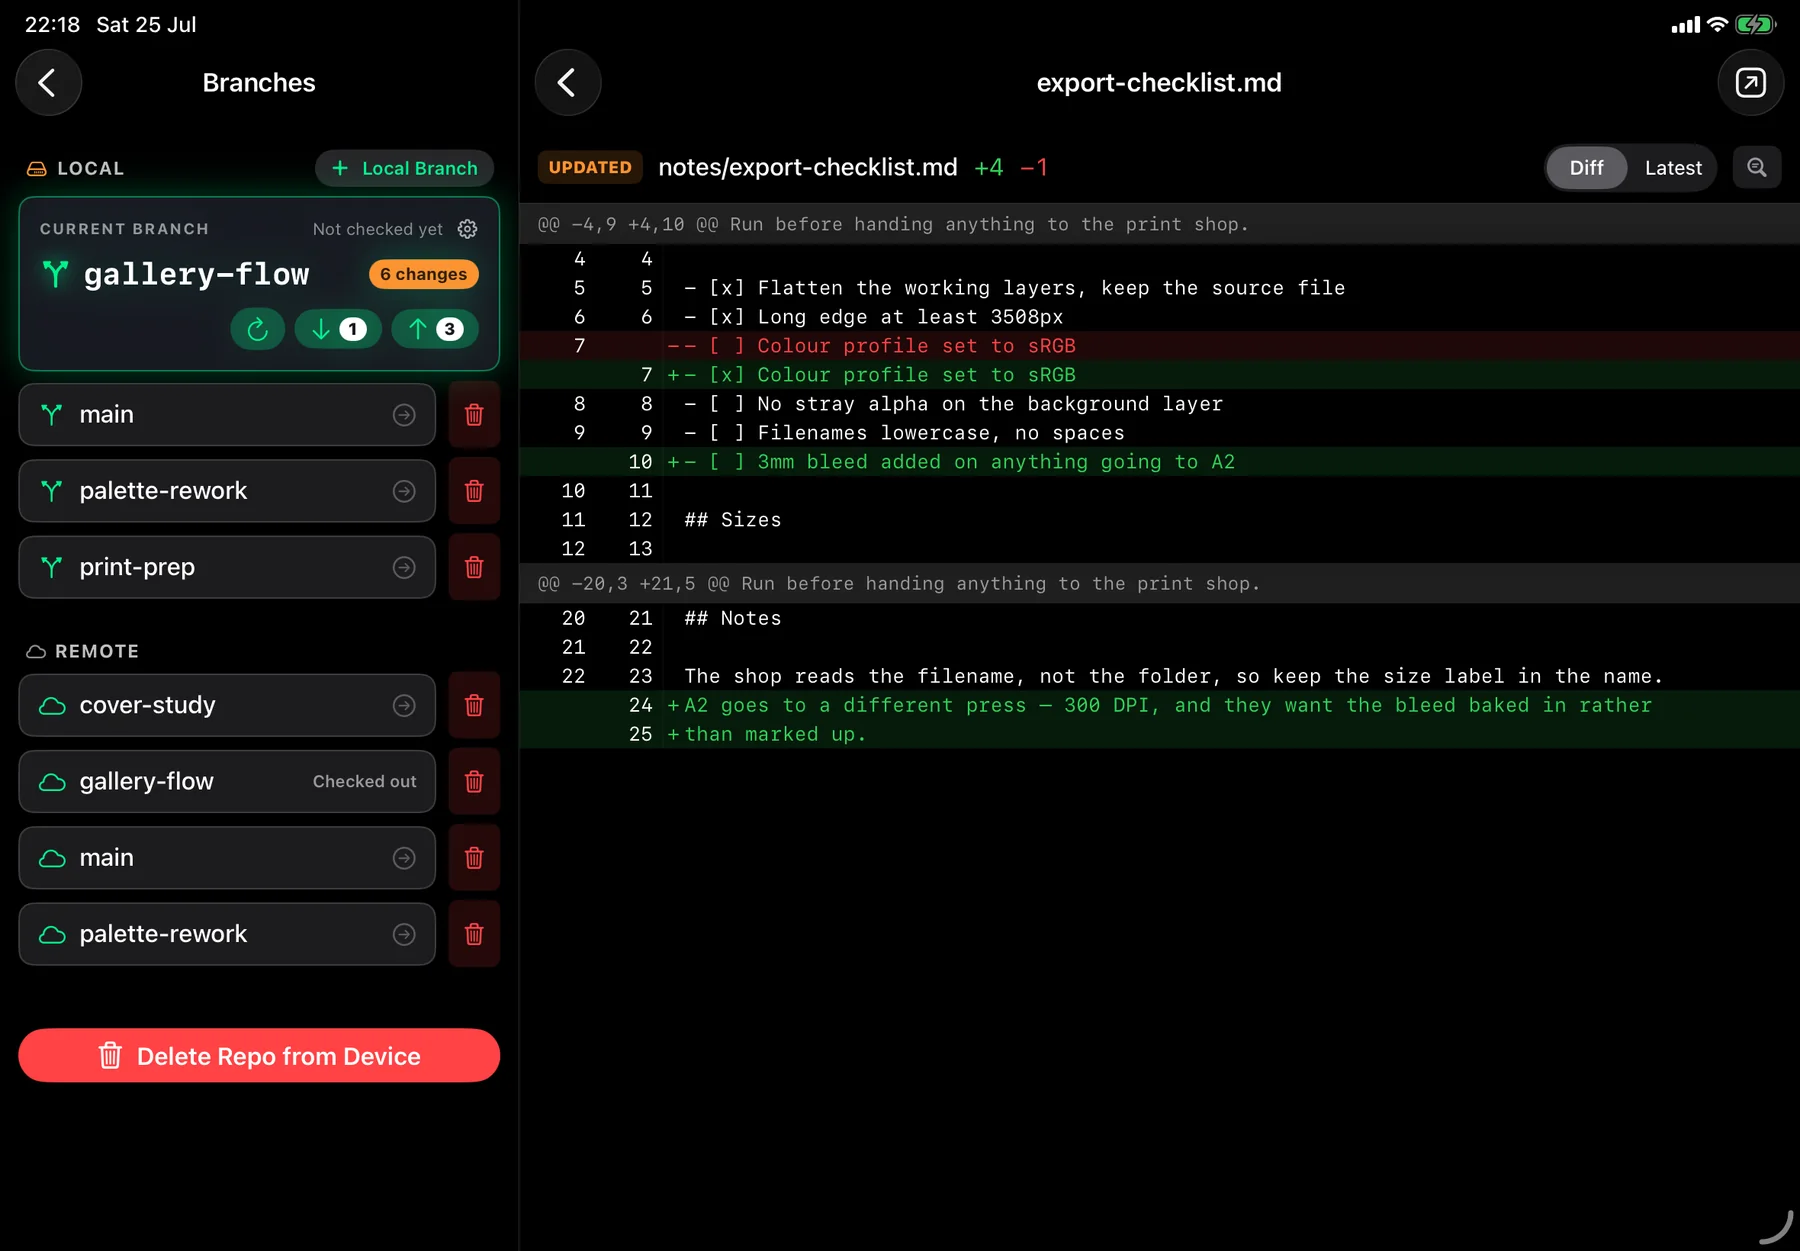Checkout arrow on local main

[x=404, y=414]
